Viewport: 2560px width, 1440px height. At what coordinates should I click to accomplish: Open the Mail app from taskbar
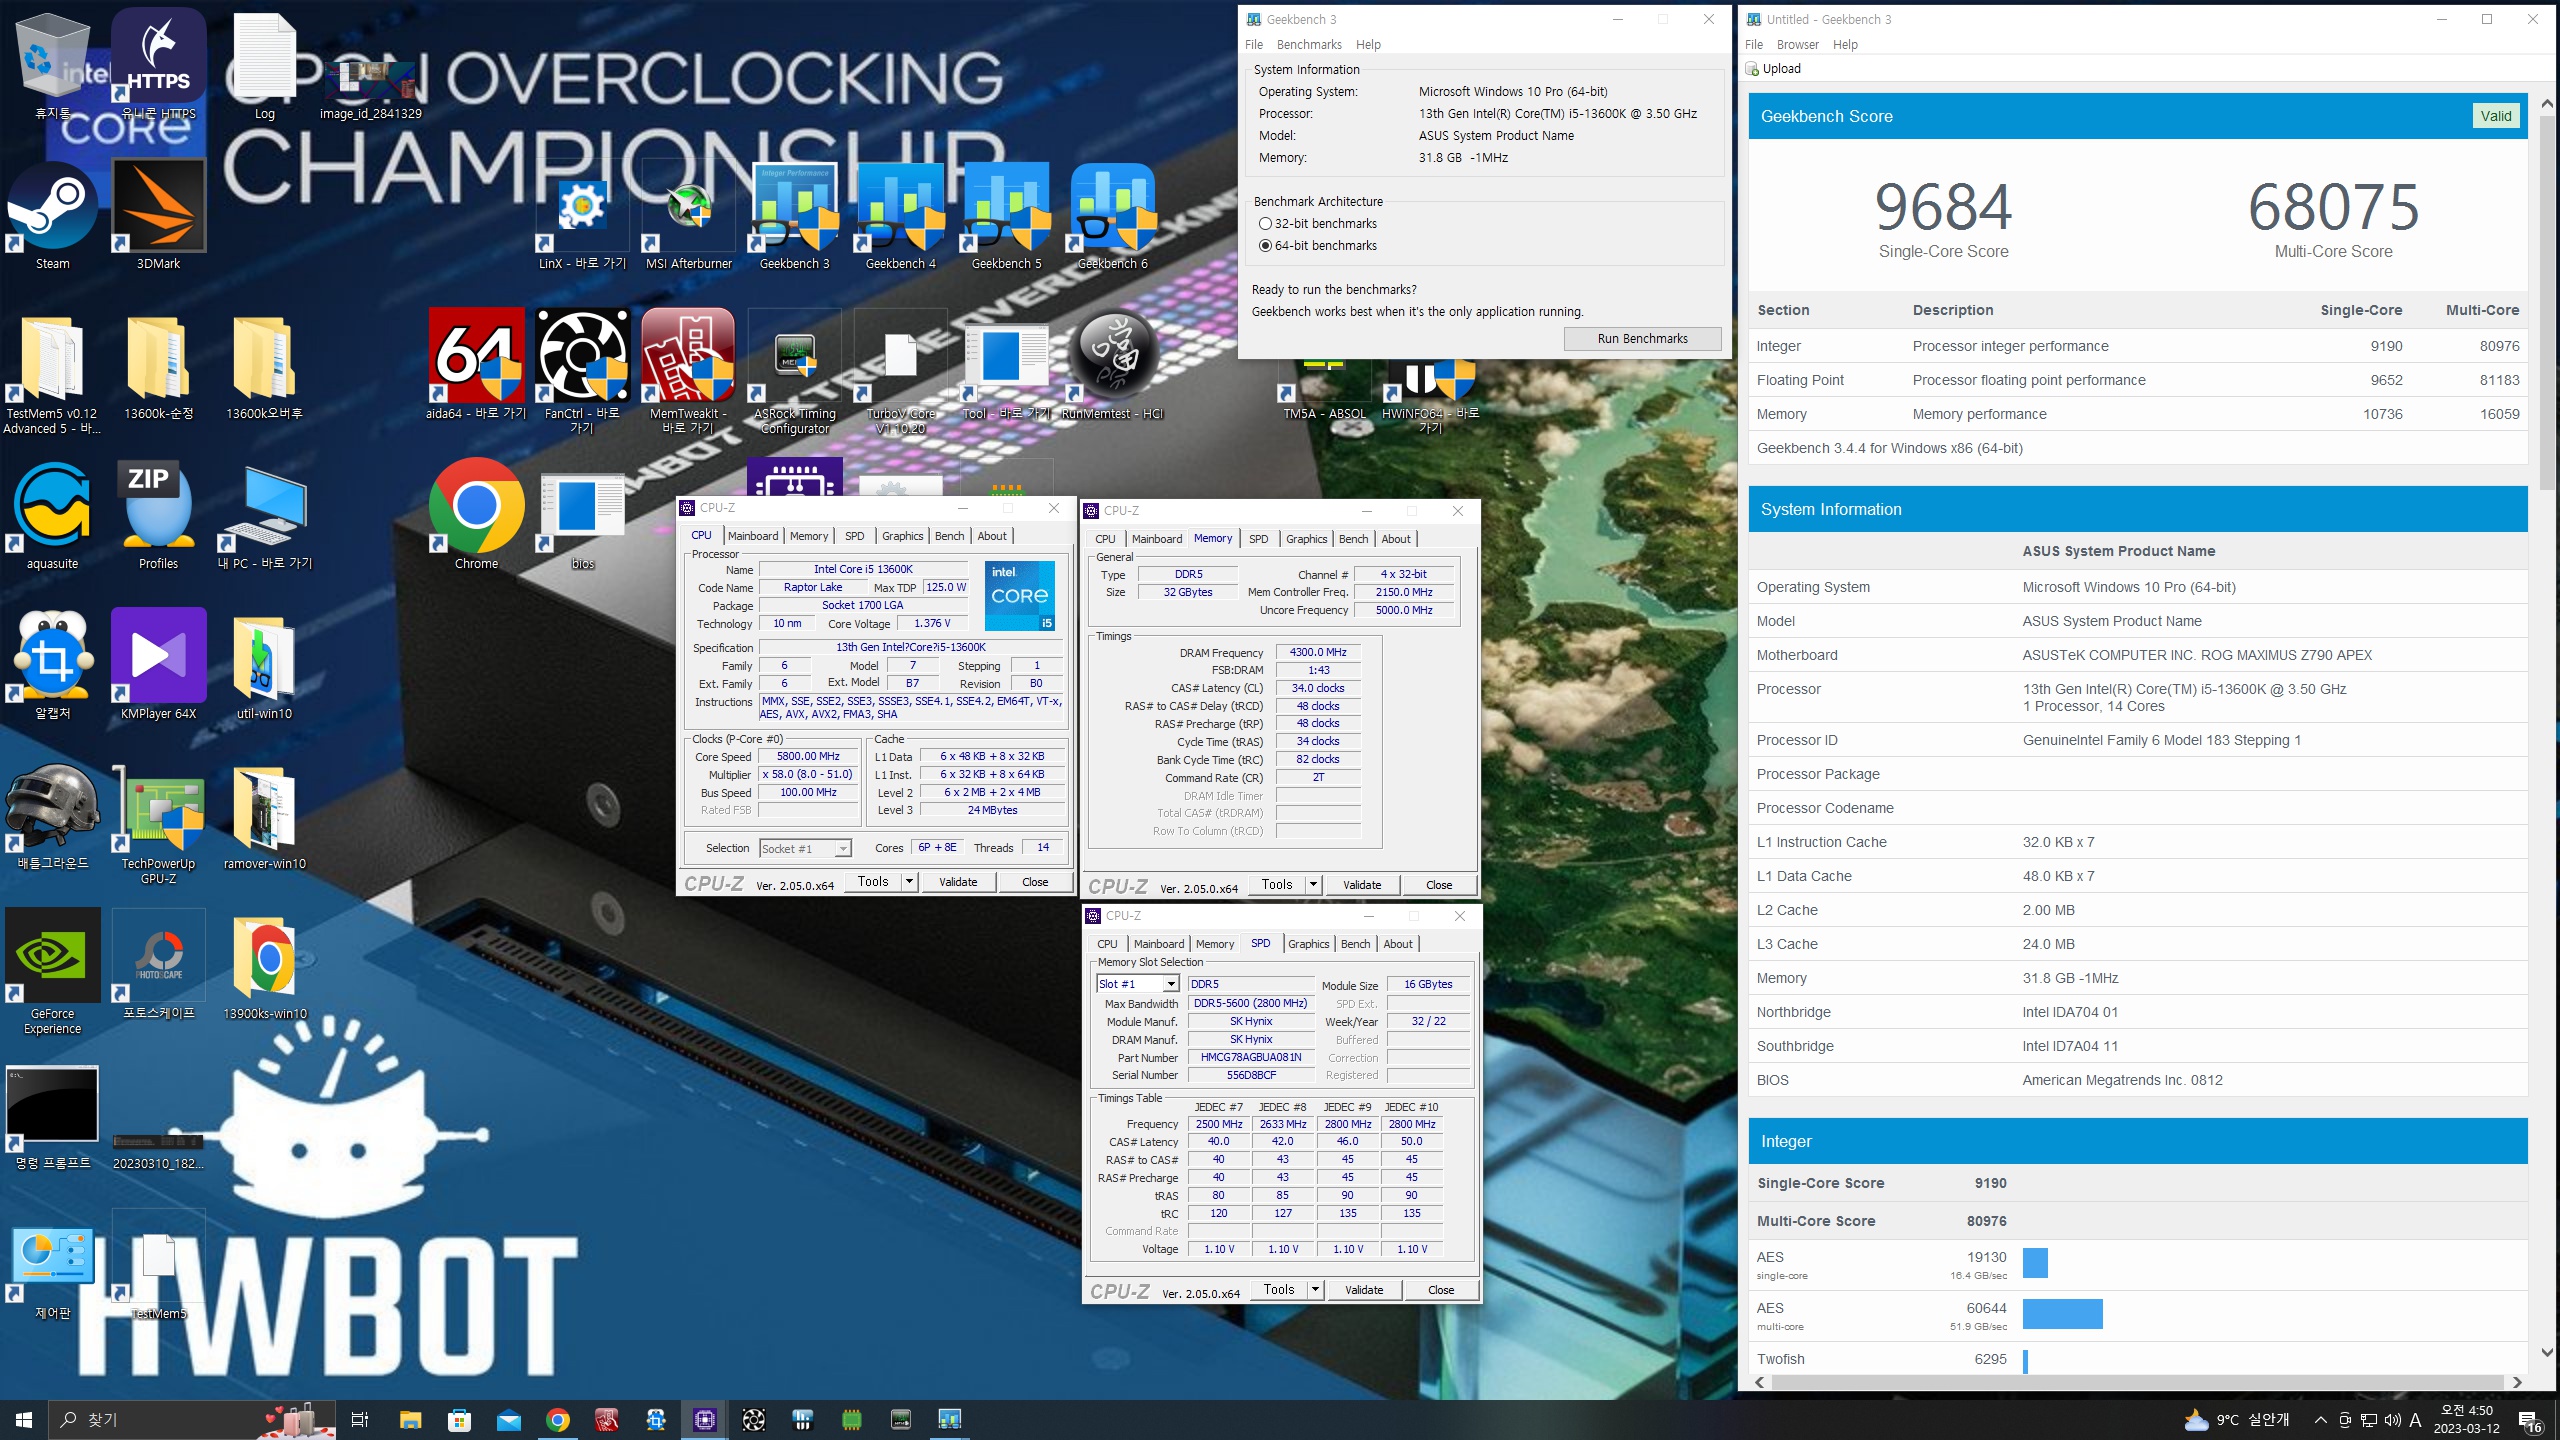[509, 1420]
